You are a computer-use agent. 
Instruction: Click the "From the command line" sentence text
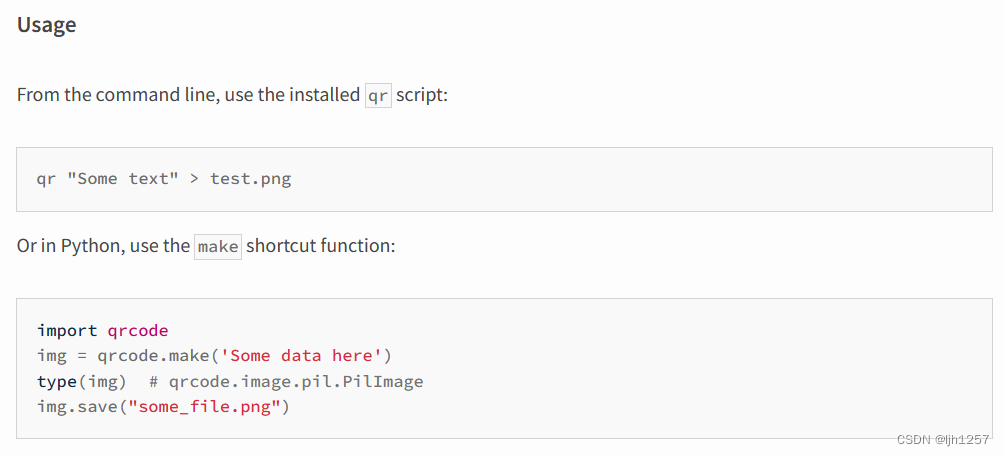click(x=188, y=96)
